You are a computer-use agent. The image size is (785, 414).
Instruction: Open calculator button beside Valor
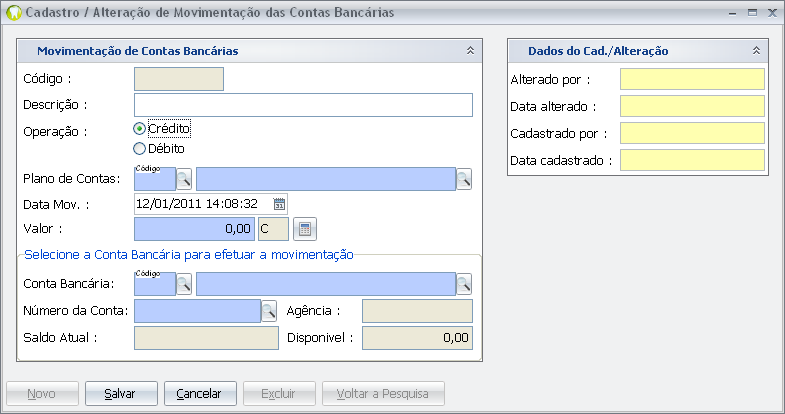pos(304,229)
